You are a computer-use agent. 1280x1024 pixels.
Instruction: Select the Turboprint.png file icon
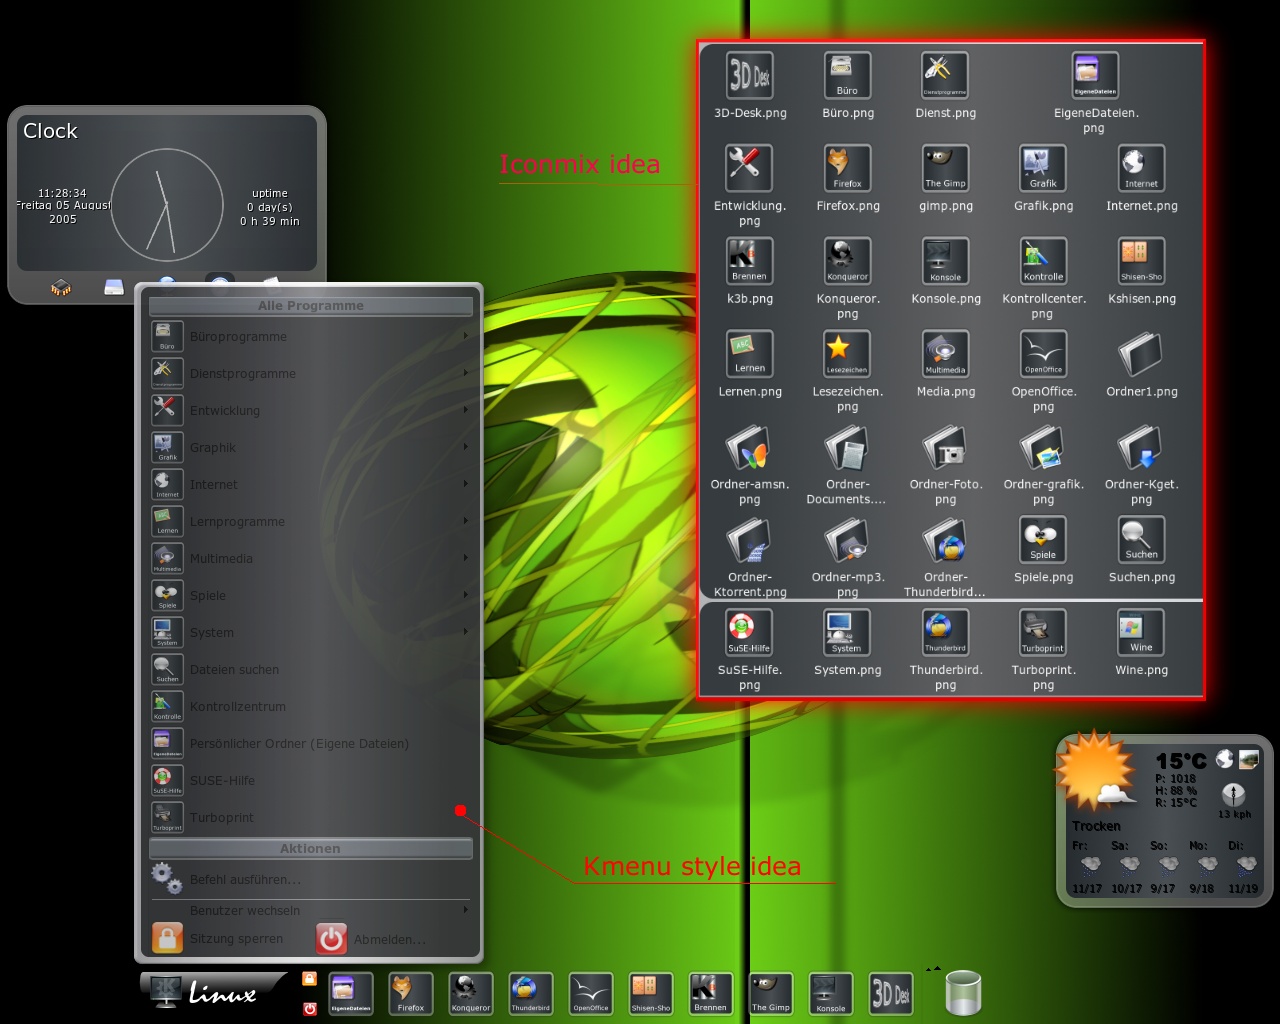click(1043, 633)
